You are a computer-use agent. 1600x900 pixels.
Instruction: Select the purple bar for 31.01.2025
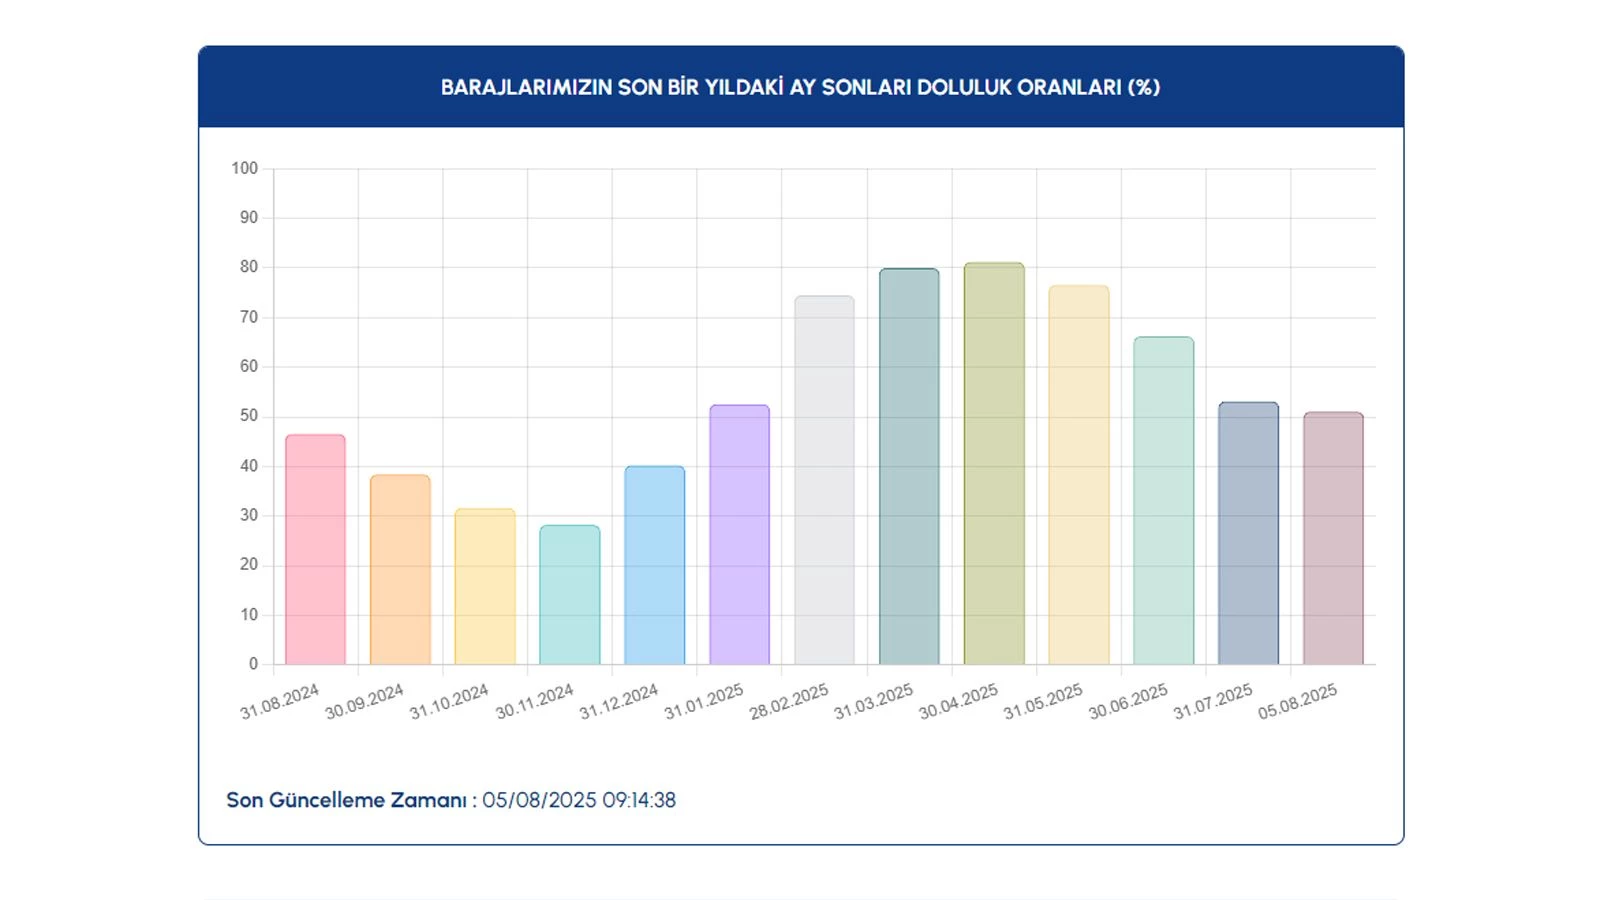740,535
